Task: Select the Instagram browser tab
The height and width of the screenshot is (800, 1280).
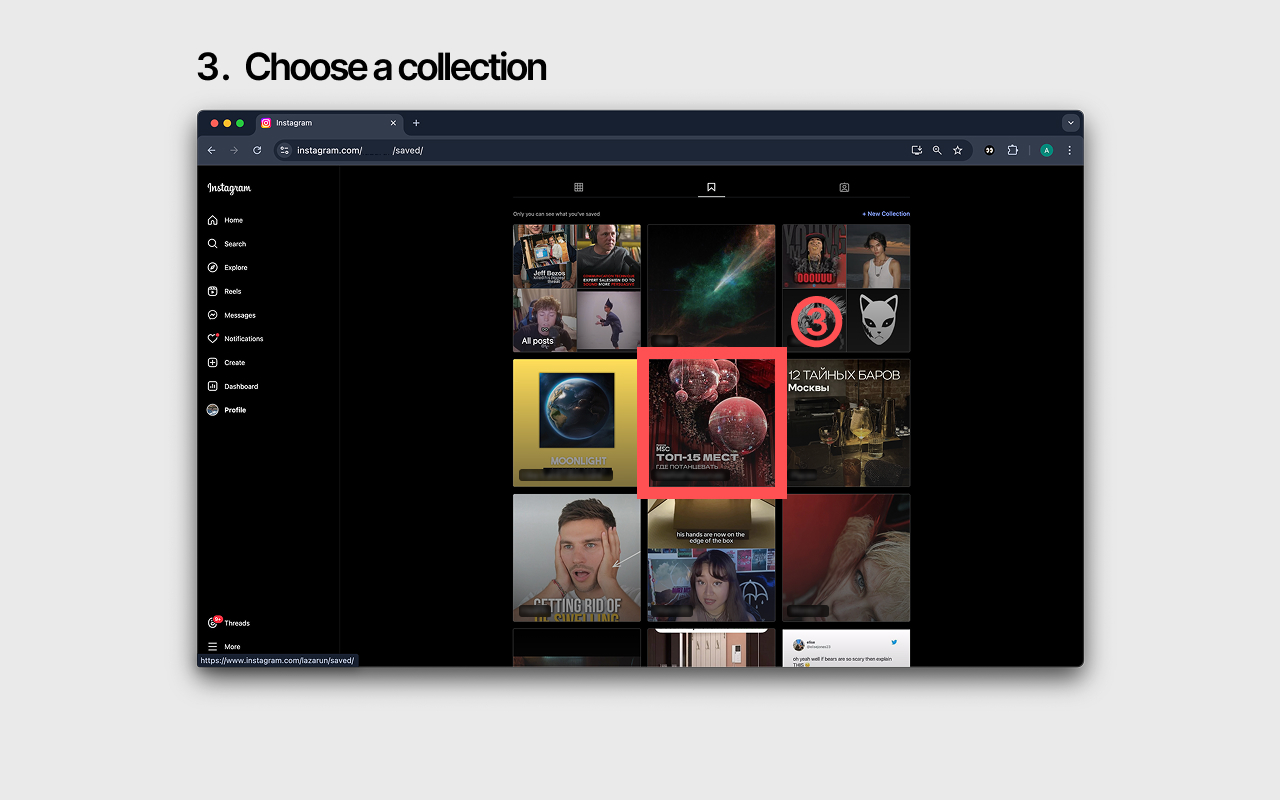Action: [x=329, y=123]
